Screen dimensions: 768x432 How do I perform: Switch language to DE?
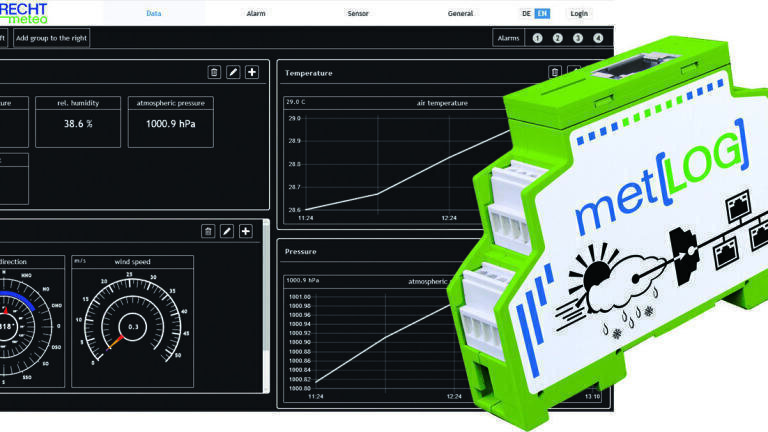pos(526,14)
